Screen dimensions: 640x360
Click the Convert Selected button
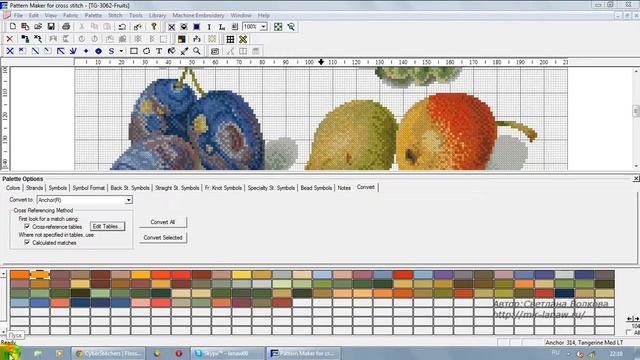[163, 238]
